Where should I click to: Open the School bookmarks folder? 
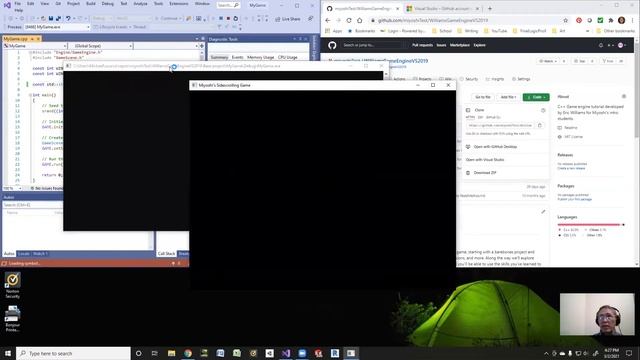click(442, 31)
